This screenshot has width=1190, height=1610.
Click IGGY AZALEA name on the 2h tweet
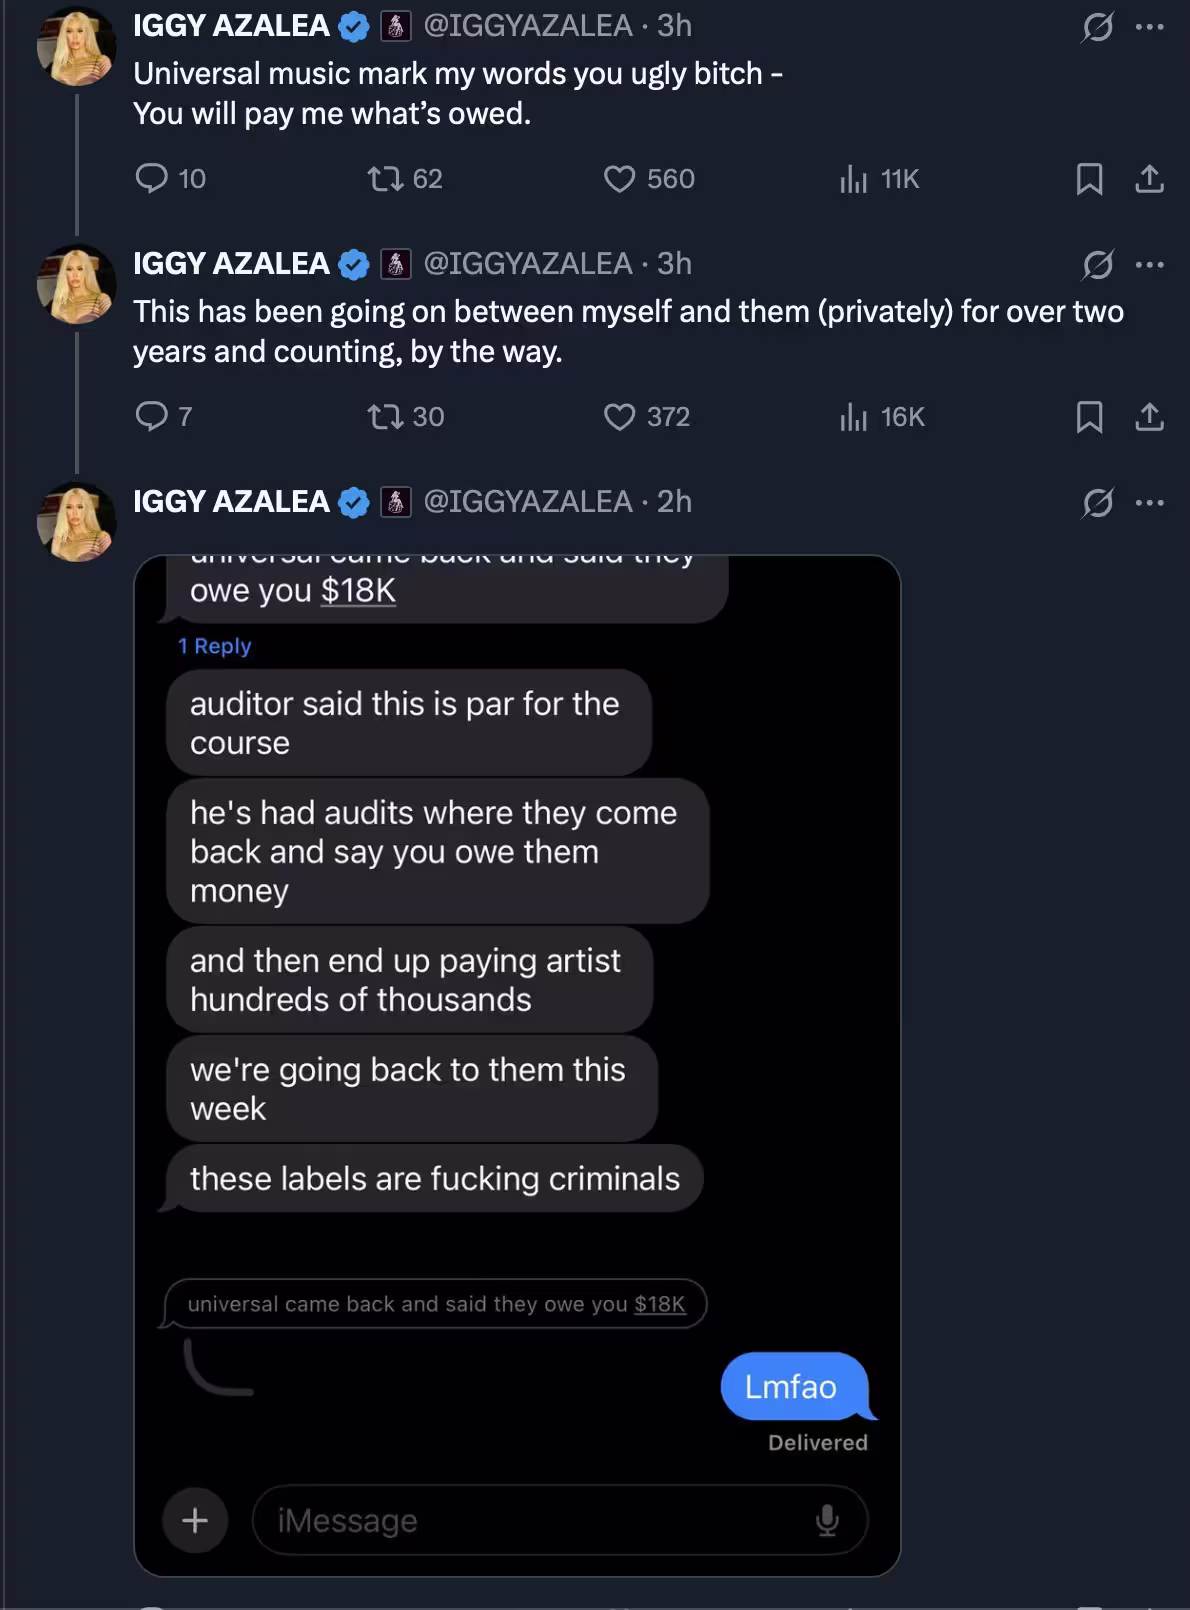point(231,501)
